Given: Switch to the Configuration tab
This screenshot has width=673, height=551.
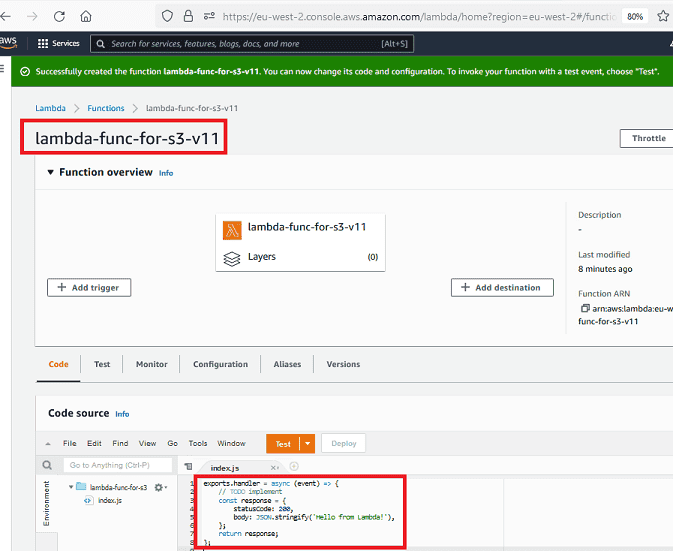Looking at the screenshot, I should click(x=220, y=364).
